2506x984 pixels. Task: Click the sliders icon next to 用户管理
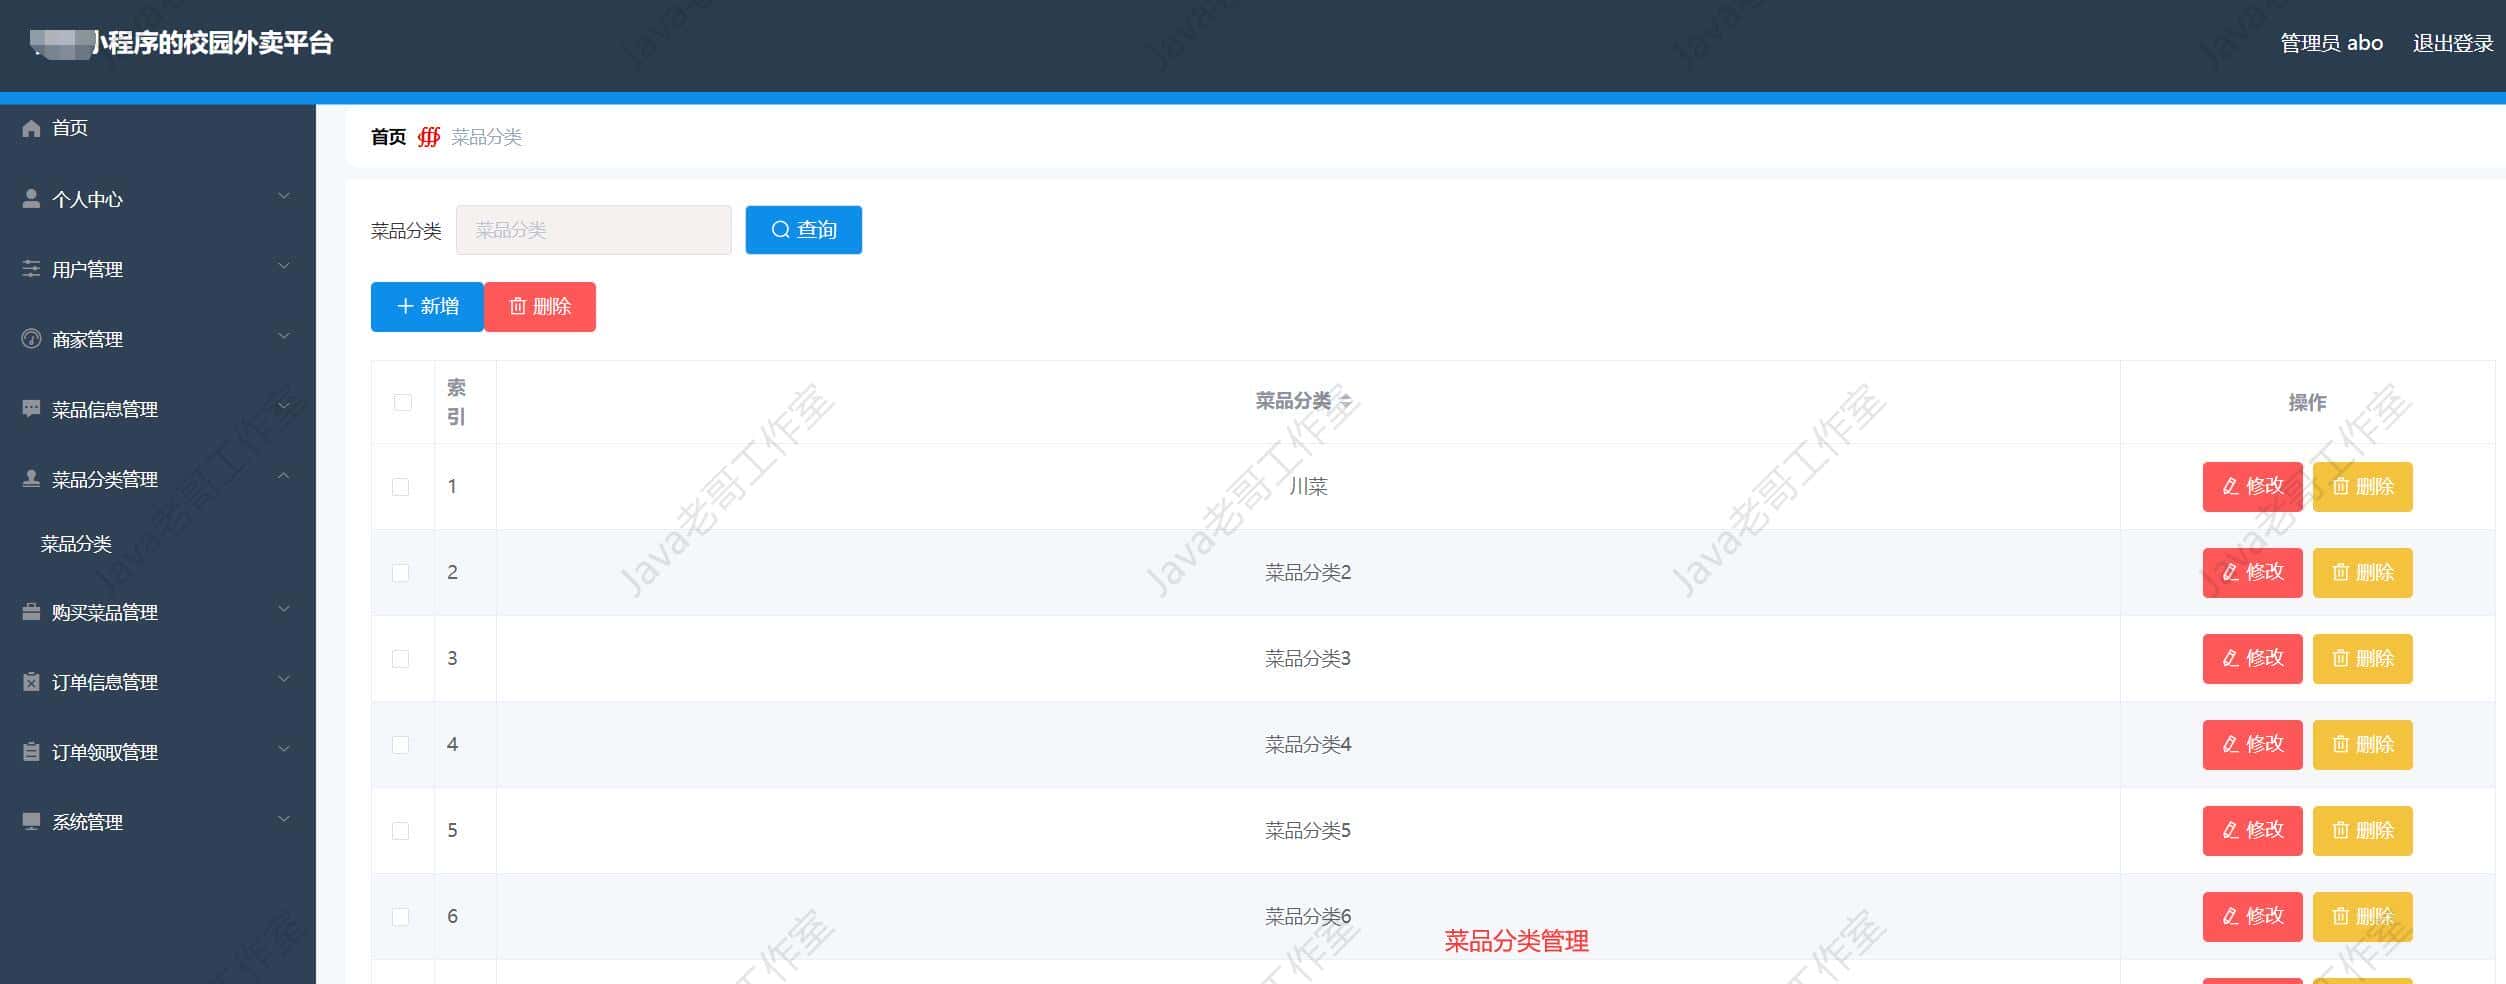point(31,268)
